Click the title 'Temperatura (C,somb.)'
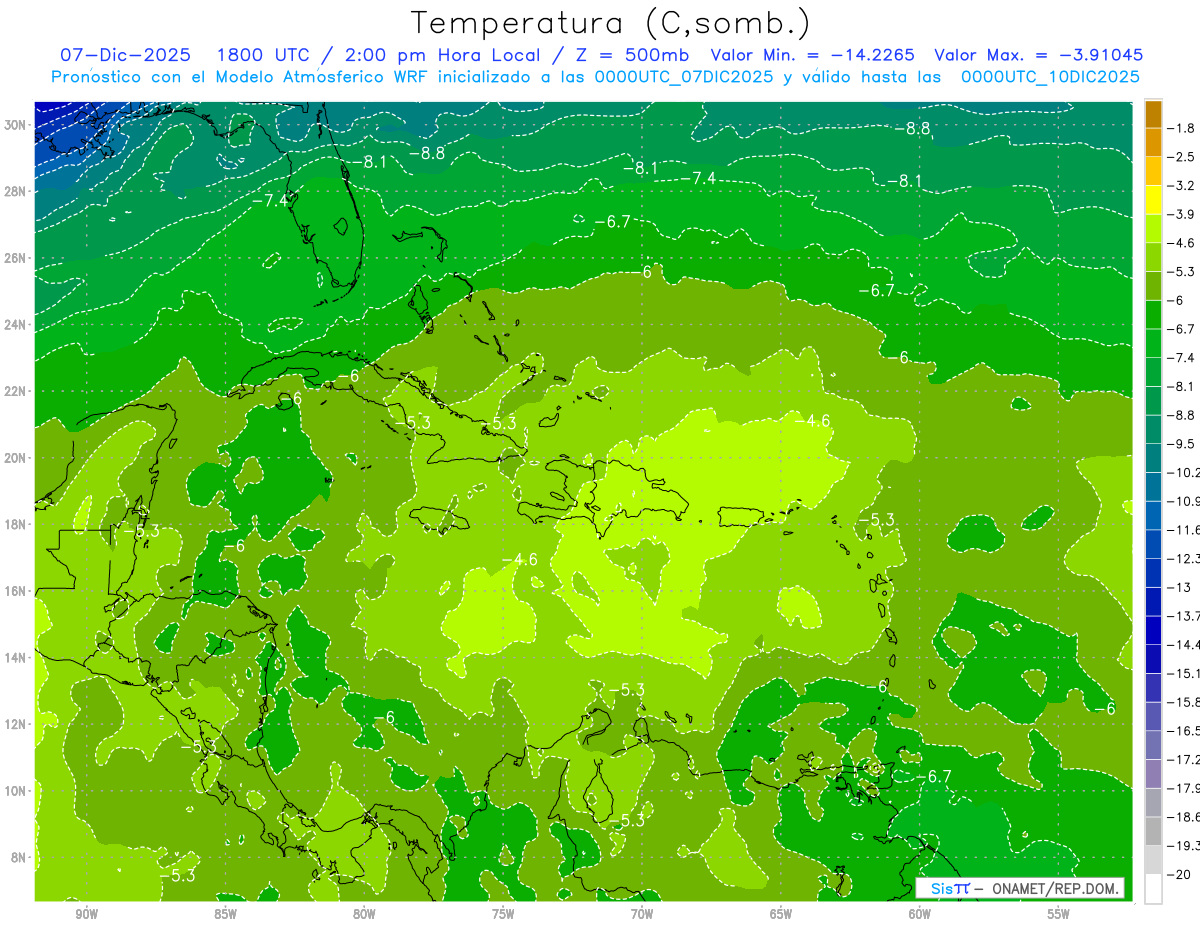1200x927 pixels. tap(611, 23)
